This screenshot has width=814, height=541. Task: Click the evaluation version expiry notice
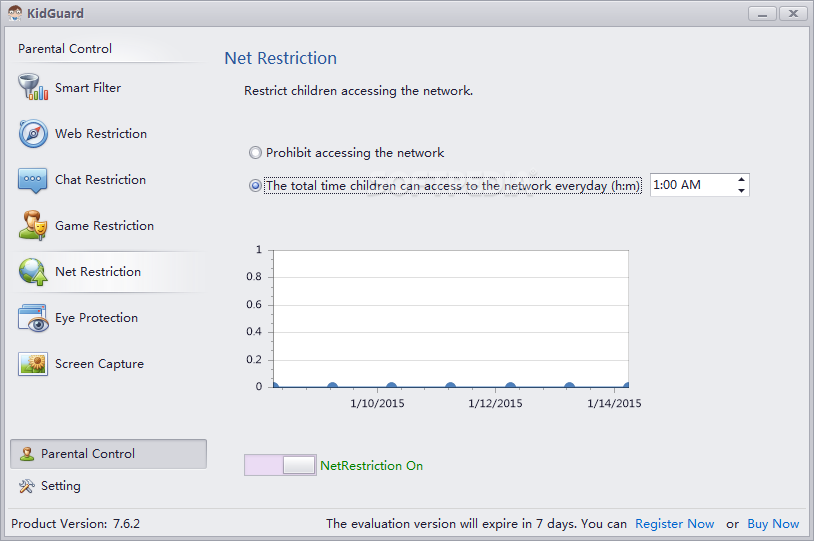(476, 524)
